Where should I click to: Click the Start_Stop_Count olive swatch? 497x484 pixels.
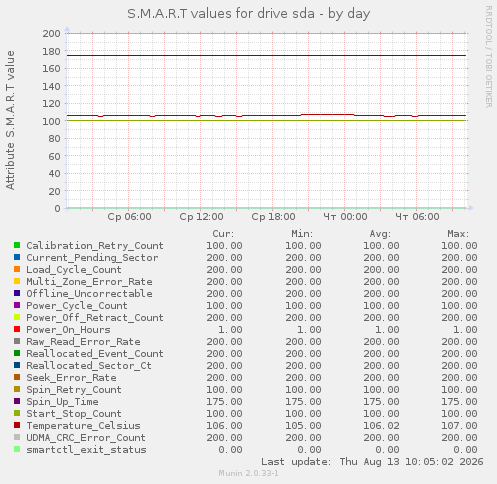click(17, 413)
